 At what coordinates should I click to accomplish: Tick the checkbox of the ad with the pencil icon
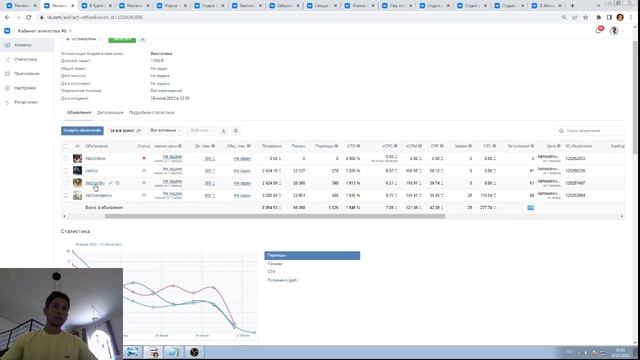click(66, 183)
